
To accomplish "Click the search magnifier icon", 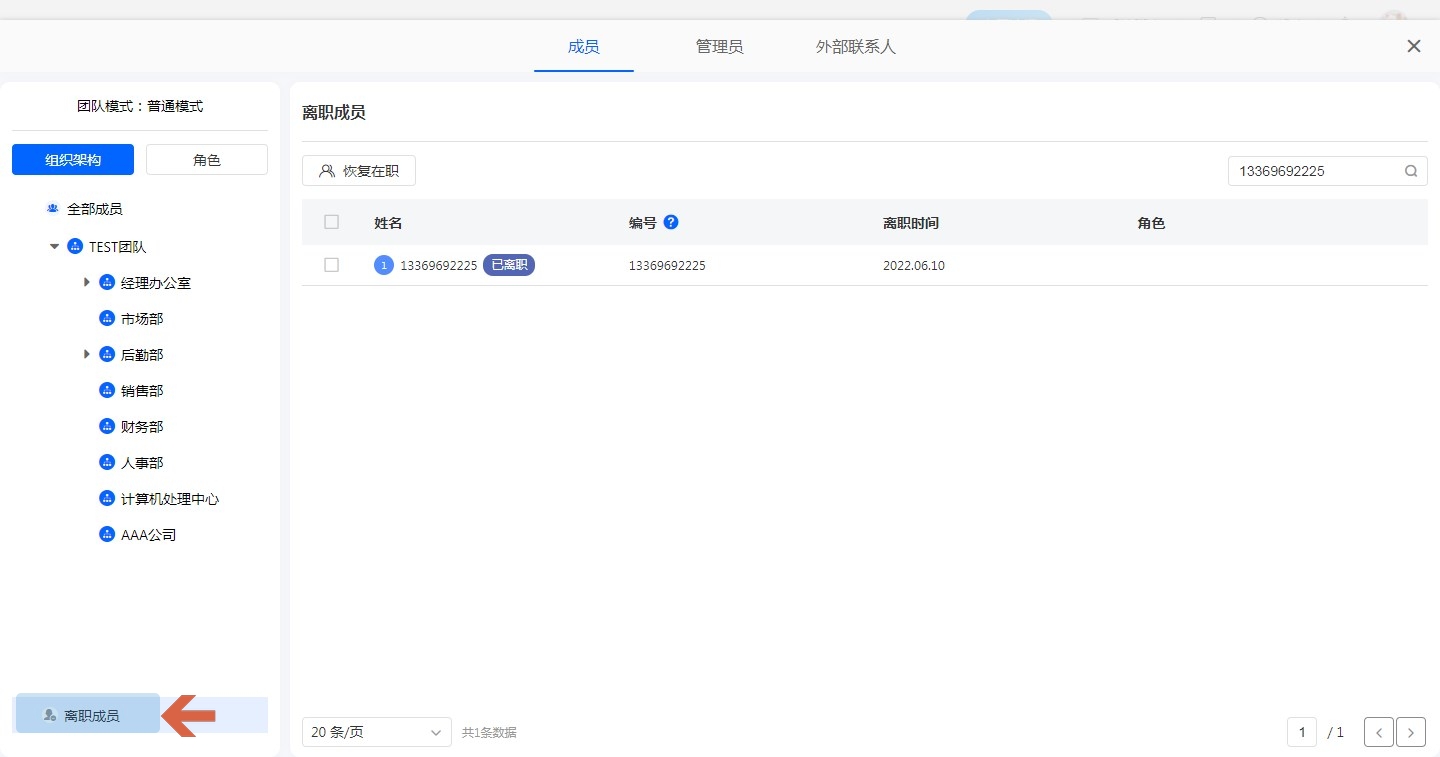I will coord(1411,171).
